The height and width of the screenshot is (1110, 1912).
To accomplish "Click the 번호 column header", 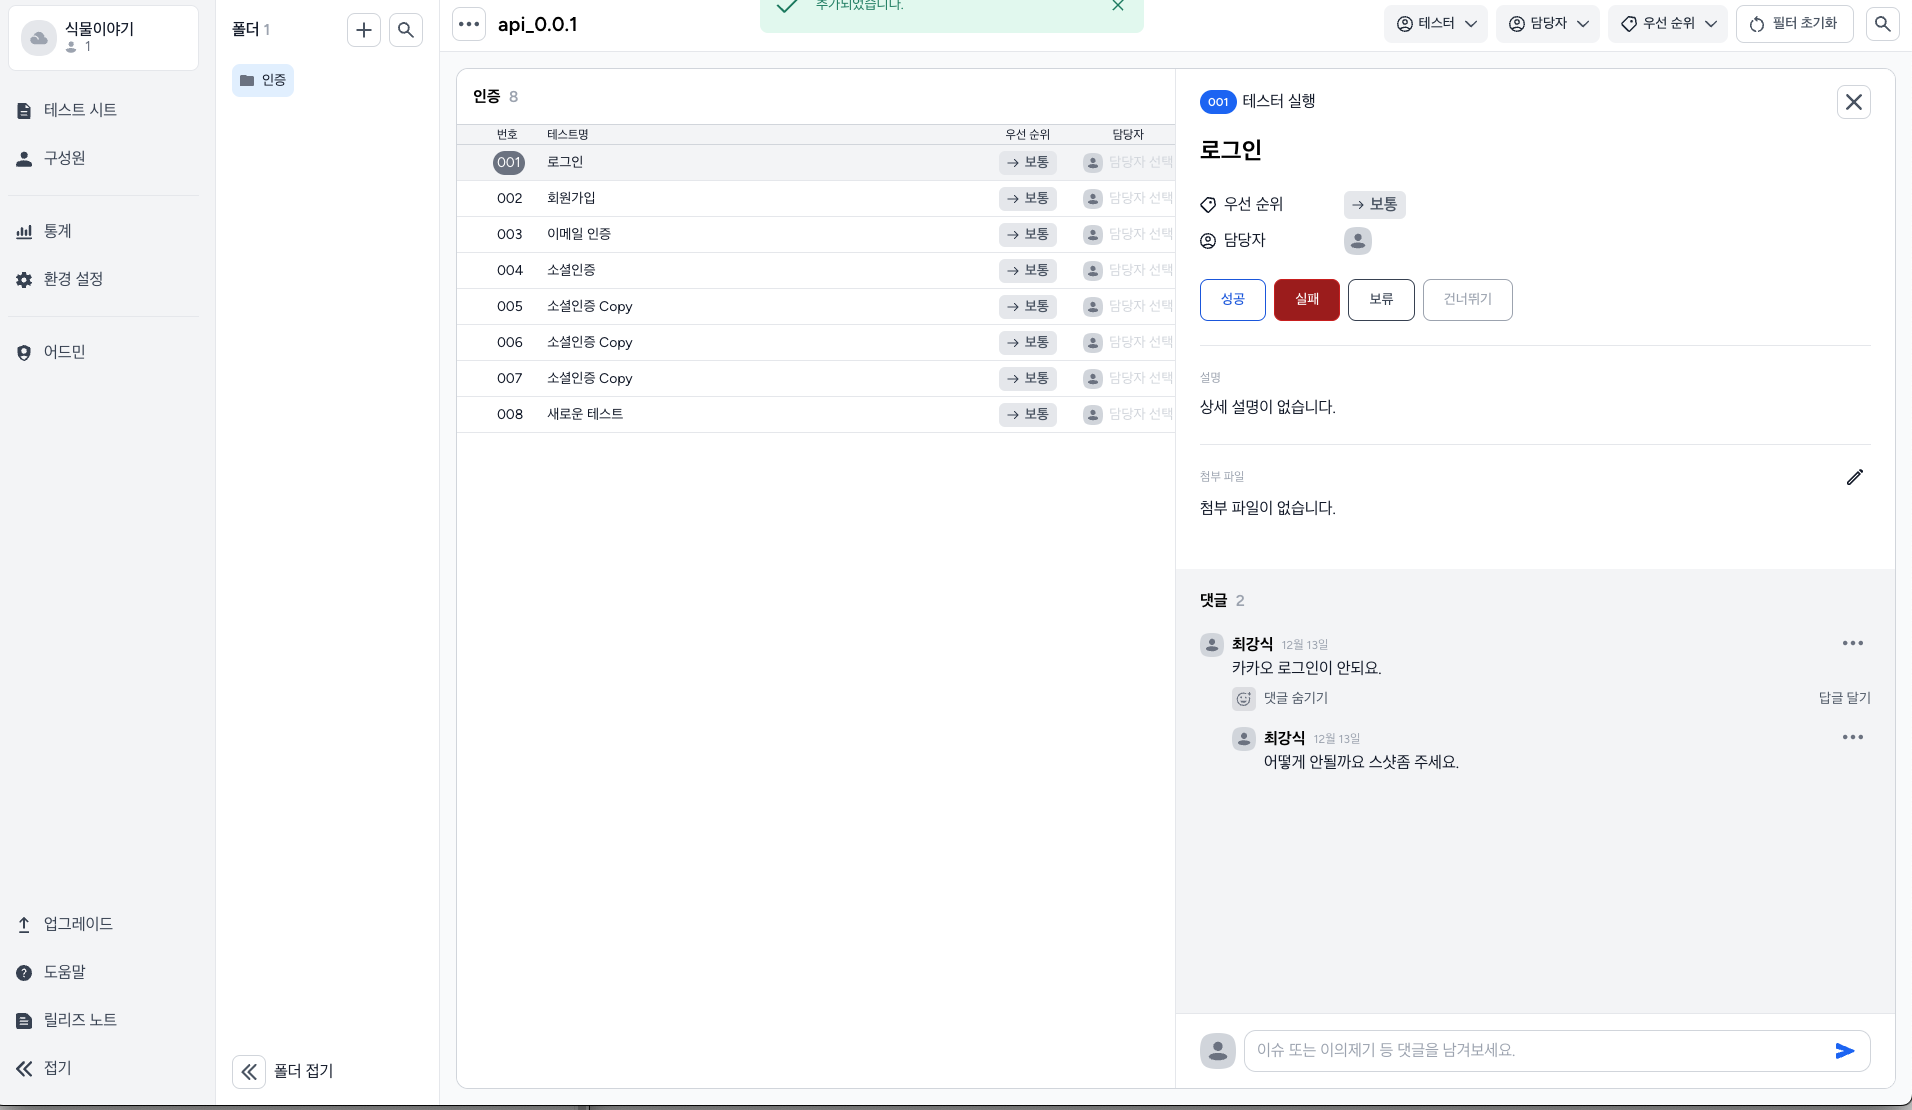I will [507, 134].
